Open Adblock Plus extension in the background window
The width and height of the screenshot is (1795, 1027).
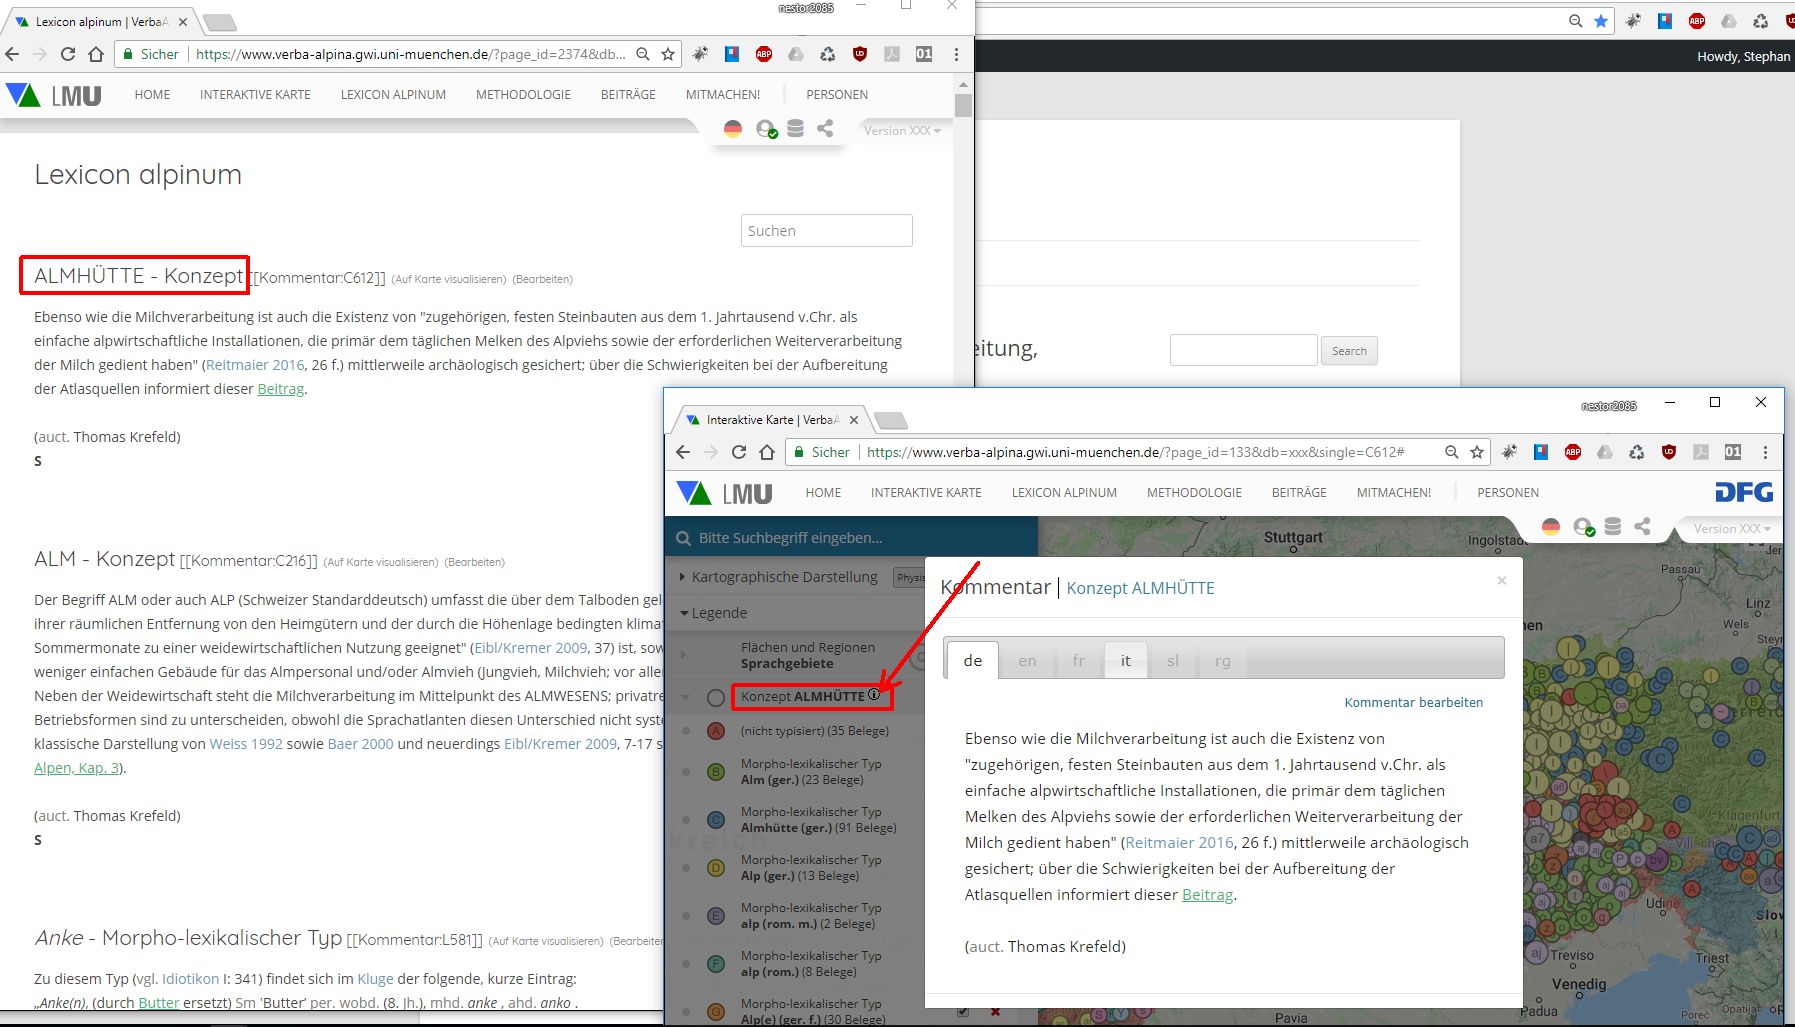point(1697,21)
